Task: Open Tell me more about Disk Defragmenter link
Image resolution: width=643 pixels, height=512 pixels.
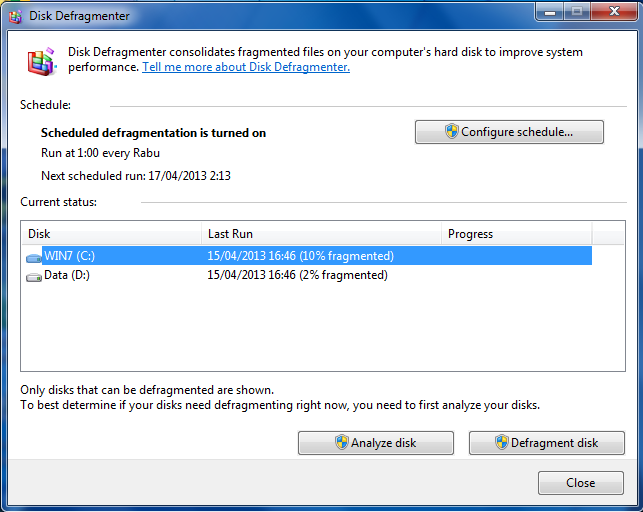Action: pyautogui.click(x=246, y=67)
